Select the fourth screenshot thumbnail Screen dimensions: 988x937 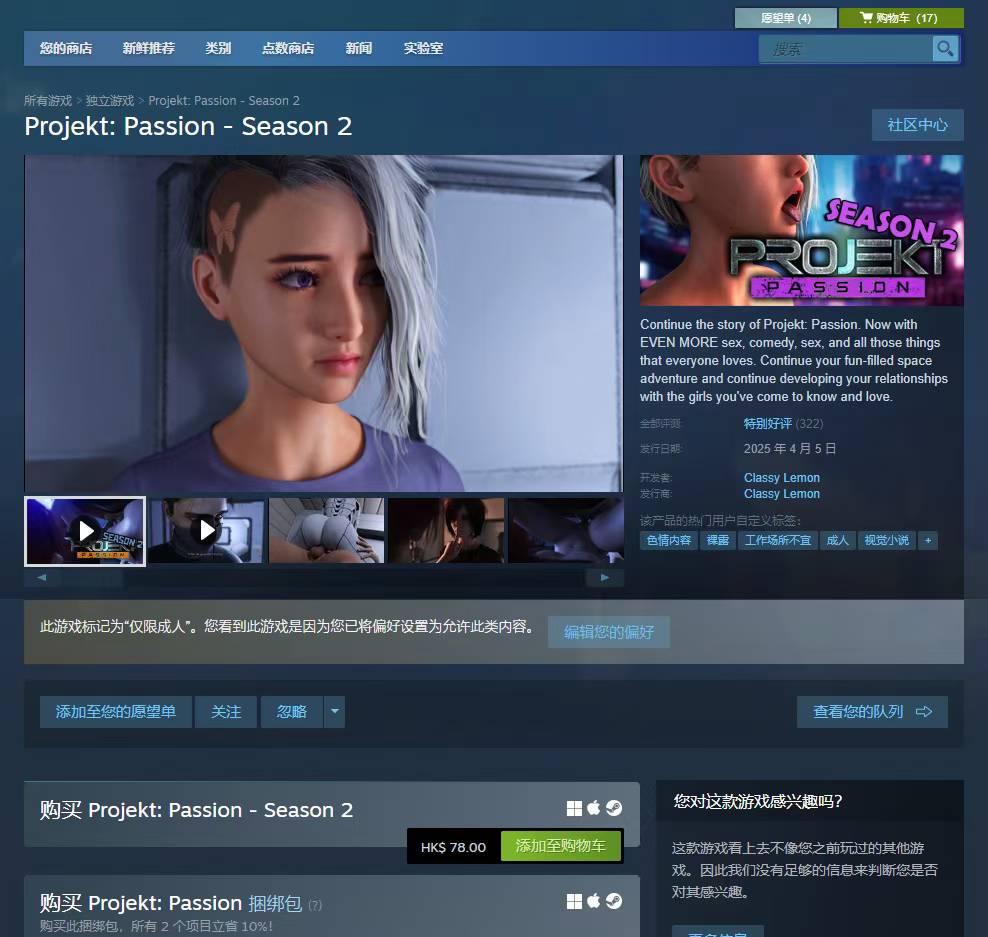point(446,531)
